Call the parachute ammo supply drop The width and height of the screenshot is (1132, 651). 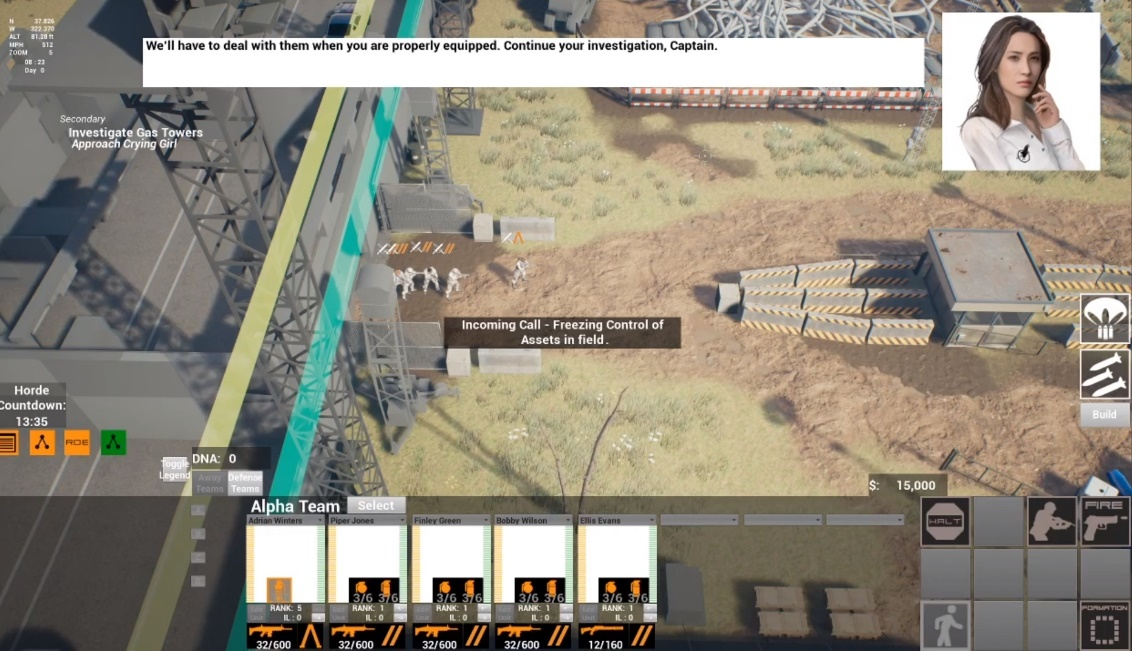coord(1104,318)
